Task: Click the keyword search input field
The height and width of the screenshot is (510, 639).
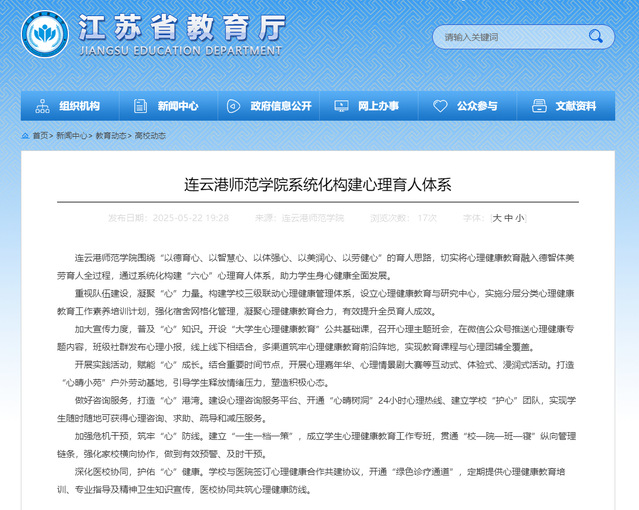Action: point(510,37)
